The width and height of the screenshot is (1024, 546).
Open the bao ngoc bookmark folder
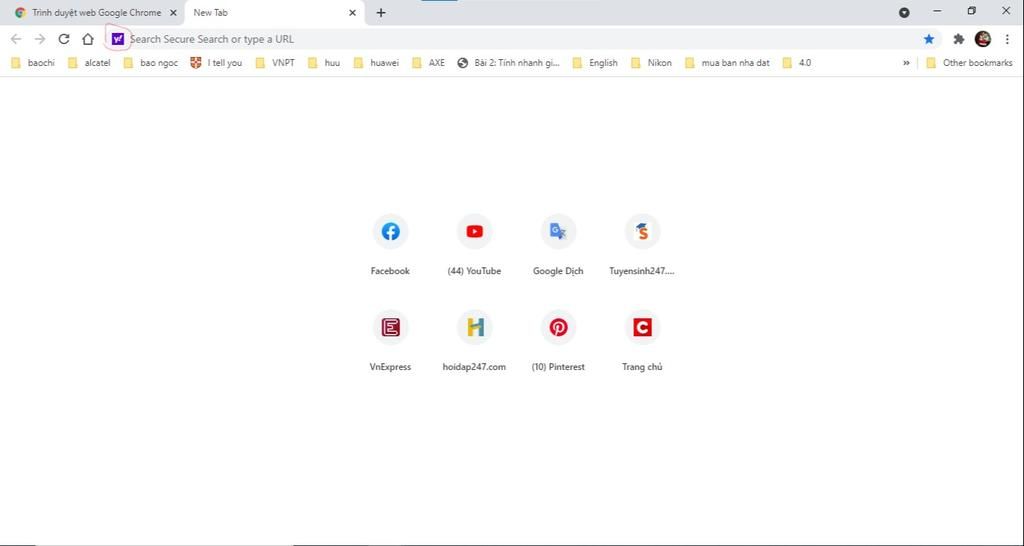[x=150, y=63]
